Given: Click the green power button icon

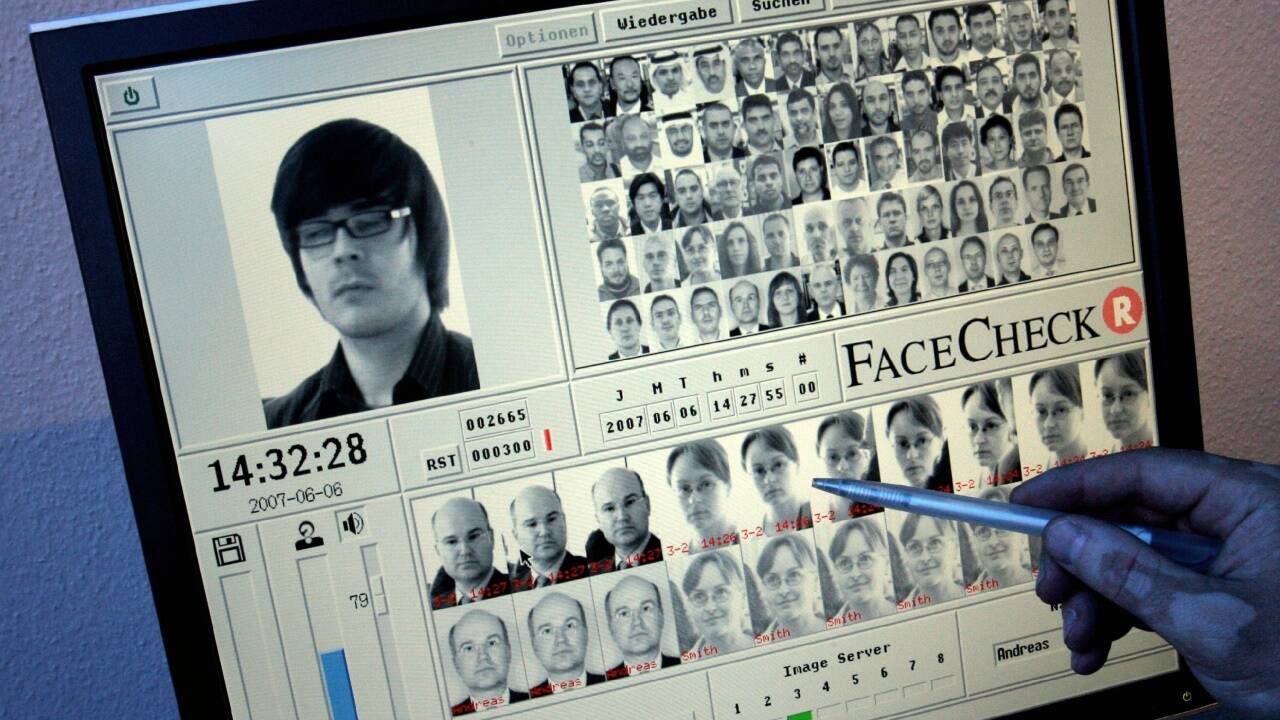Looking at the screenshot, I should pyautogui.click(x=131, y=96).
